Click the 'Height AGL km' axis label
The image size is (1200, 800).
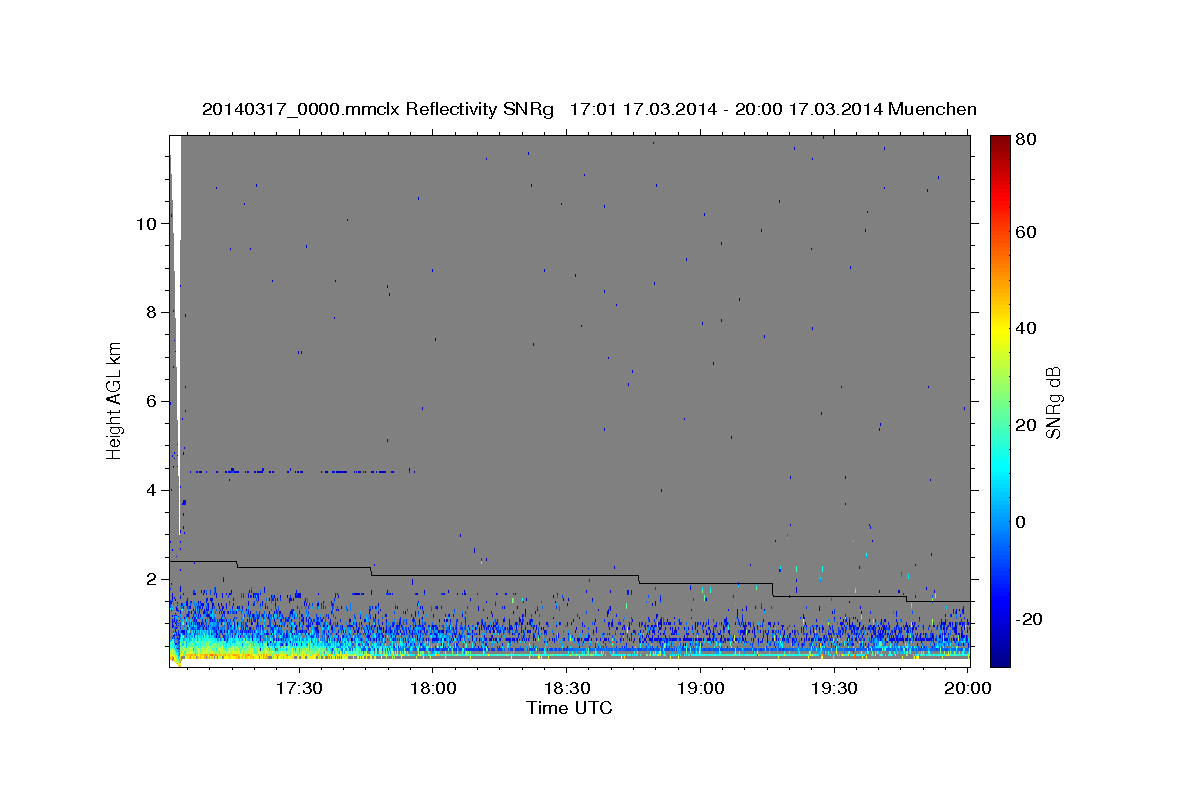[x=115, y=401]
